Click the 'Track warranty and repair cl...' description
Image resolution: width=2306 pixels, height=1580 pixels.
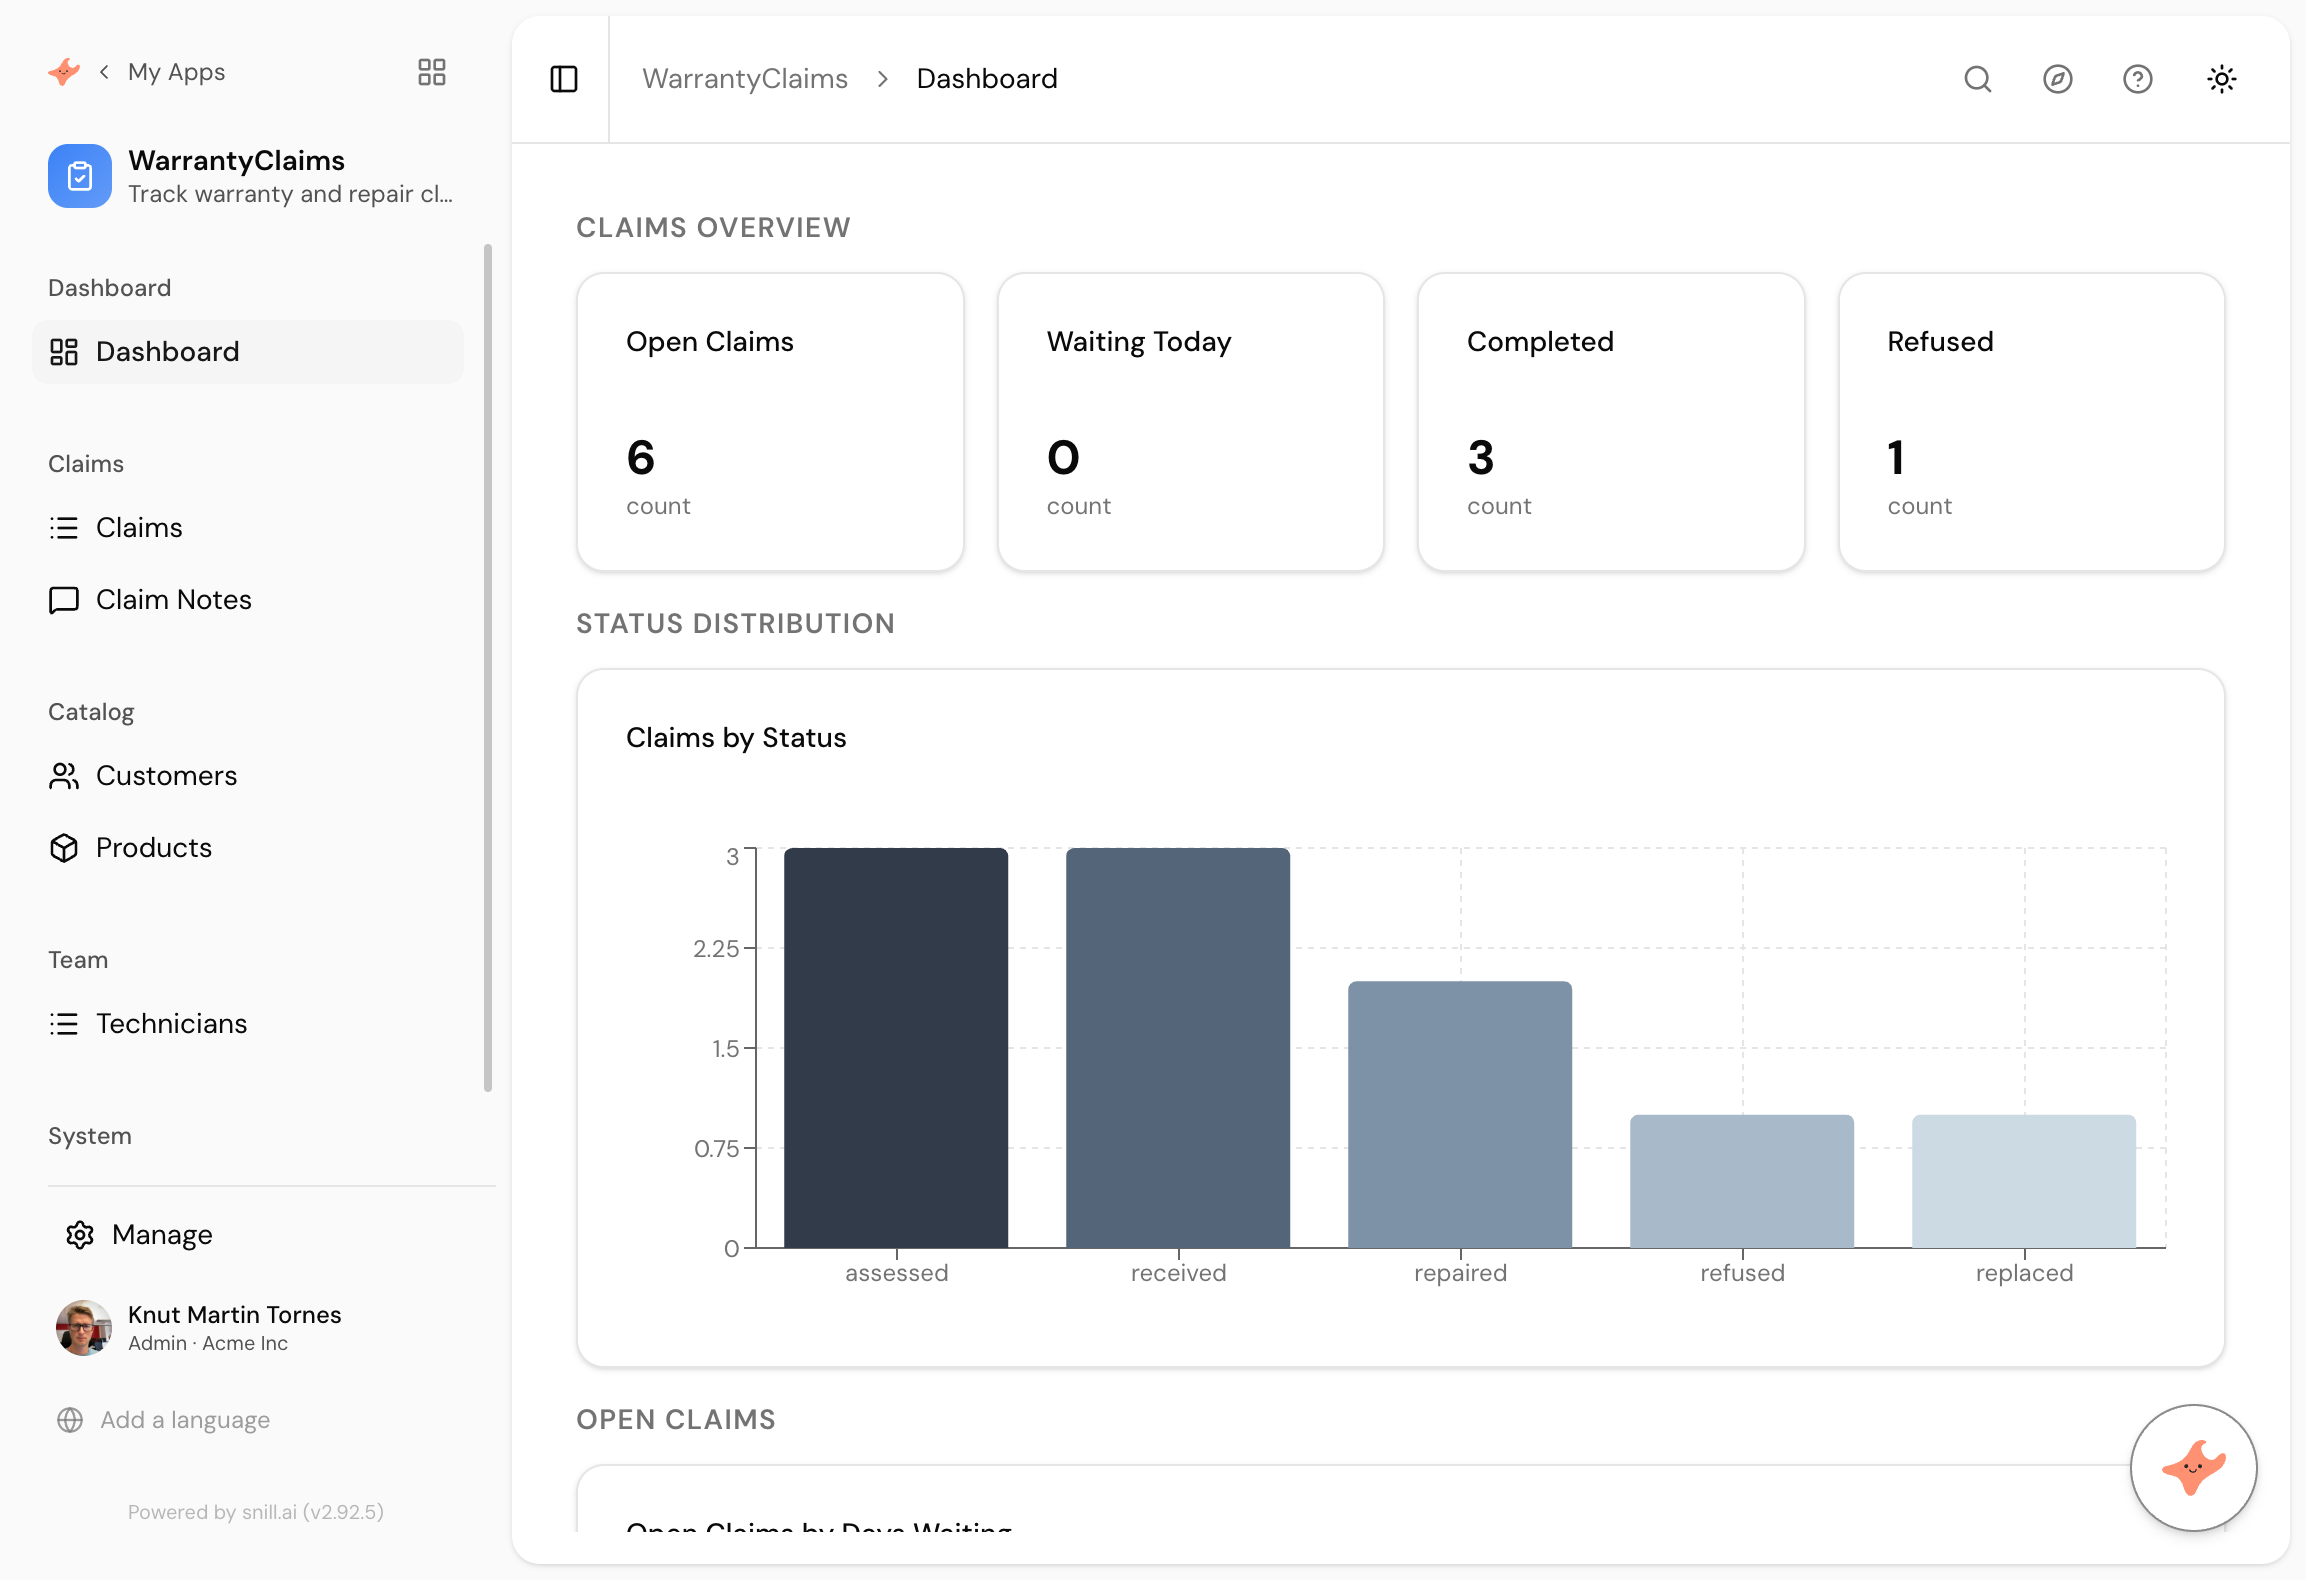pos(290,194)
